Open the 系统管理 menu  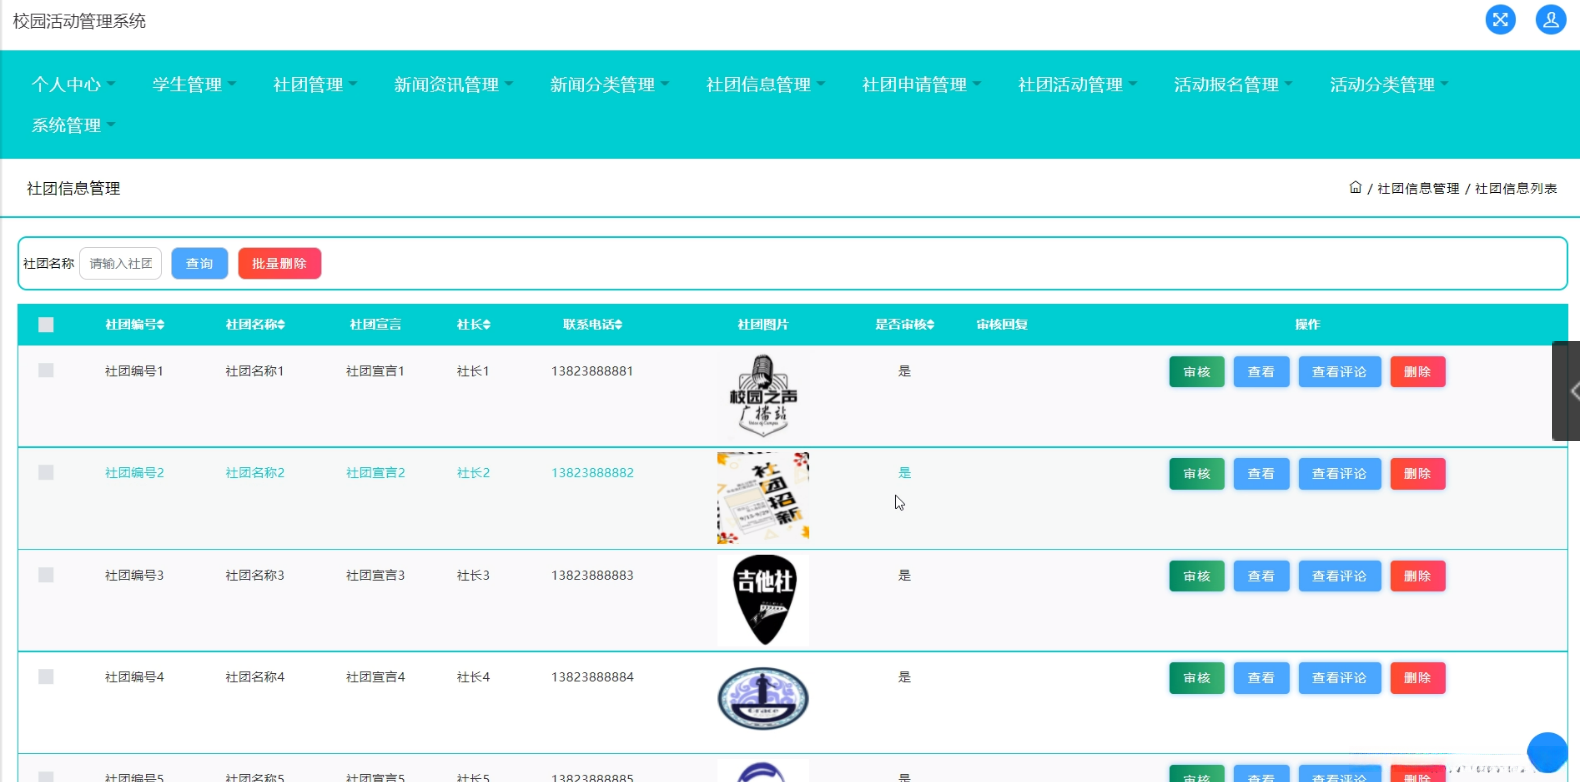coord(74,126)
